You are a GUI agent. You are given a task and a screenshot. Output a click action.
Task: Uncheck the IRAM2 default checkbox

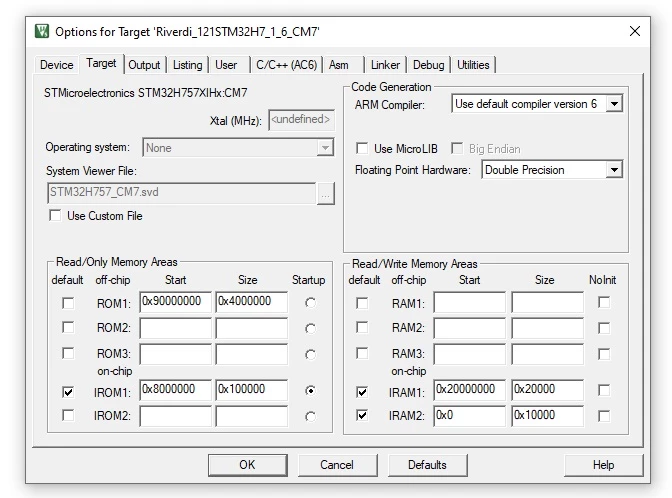362,415
